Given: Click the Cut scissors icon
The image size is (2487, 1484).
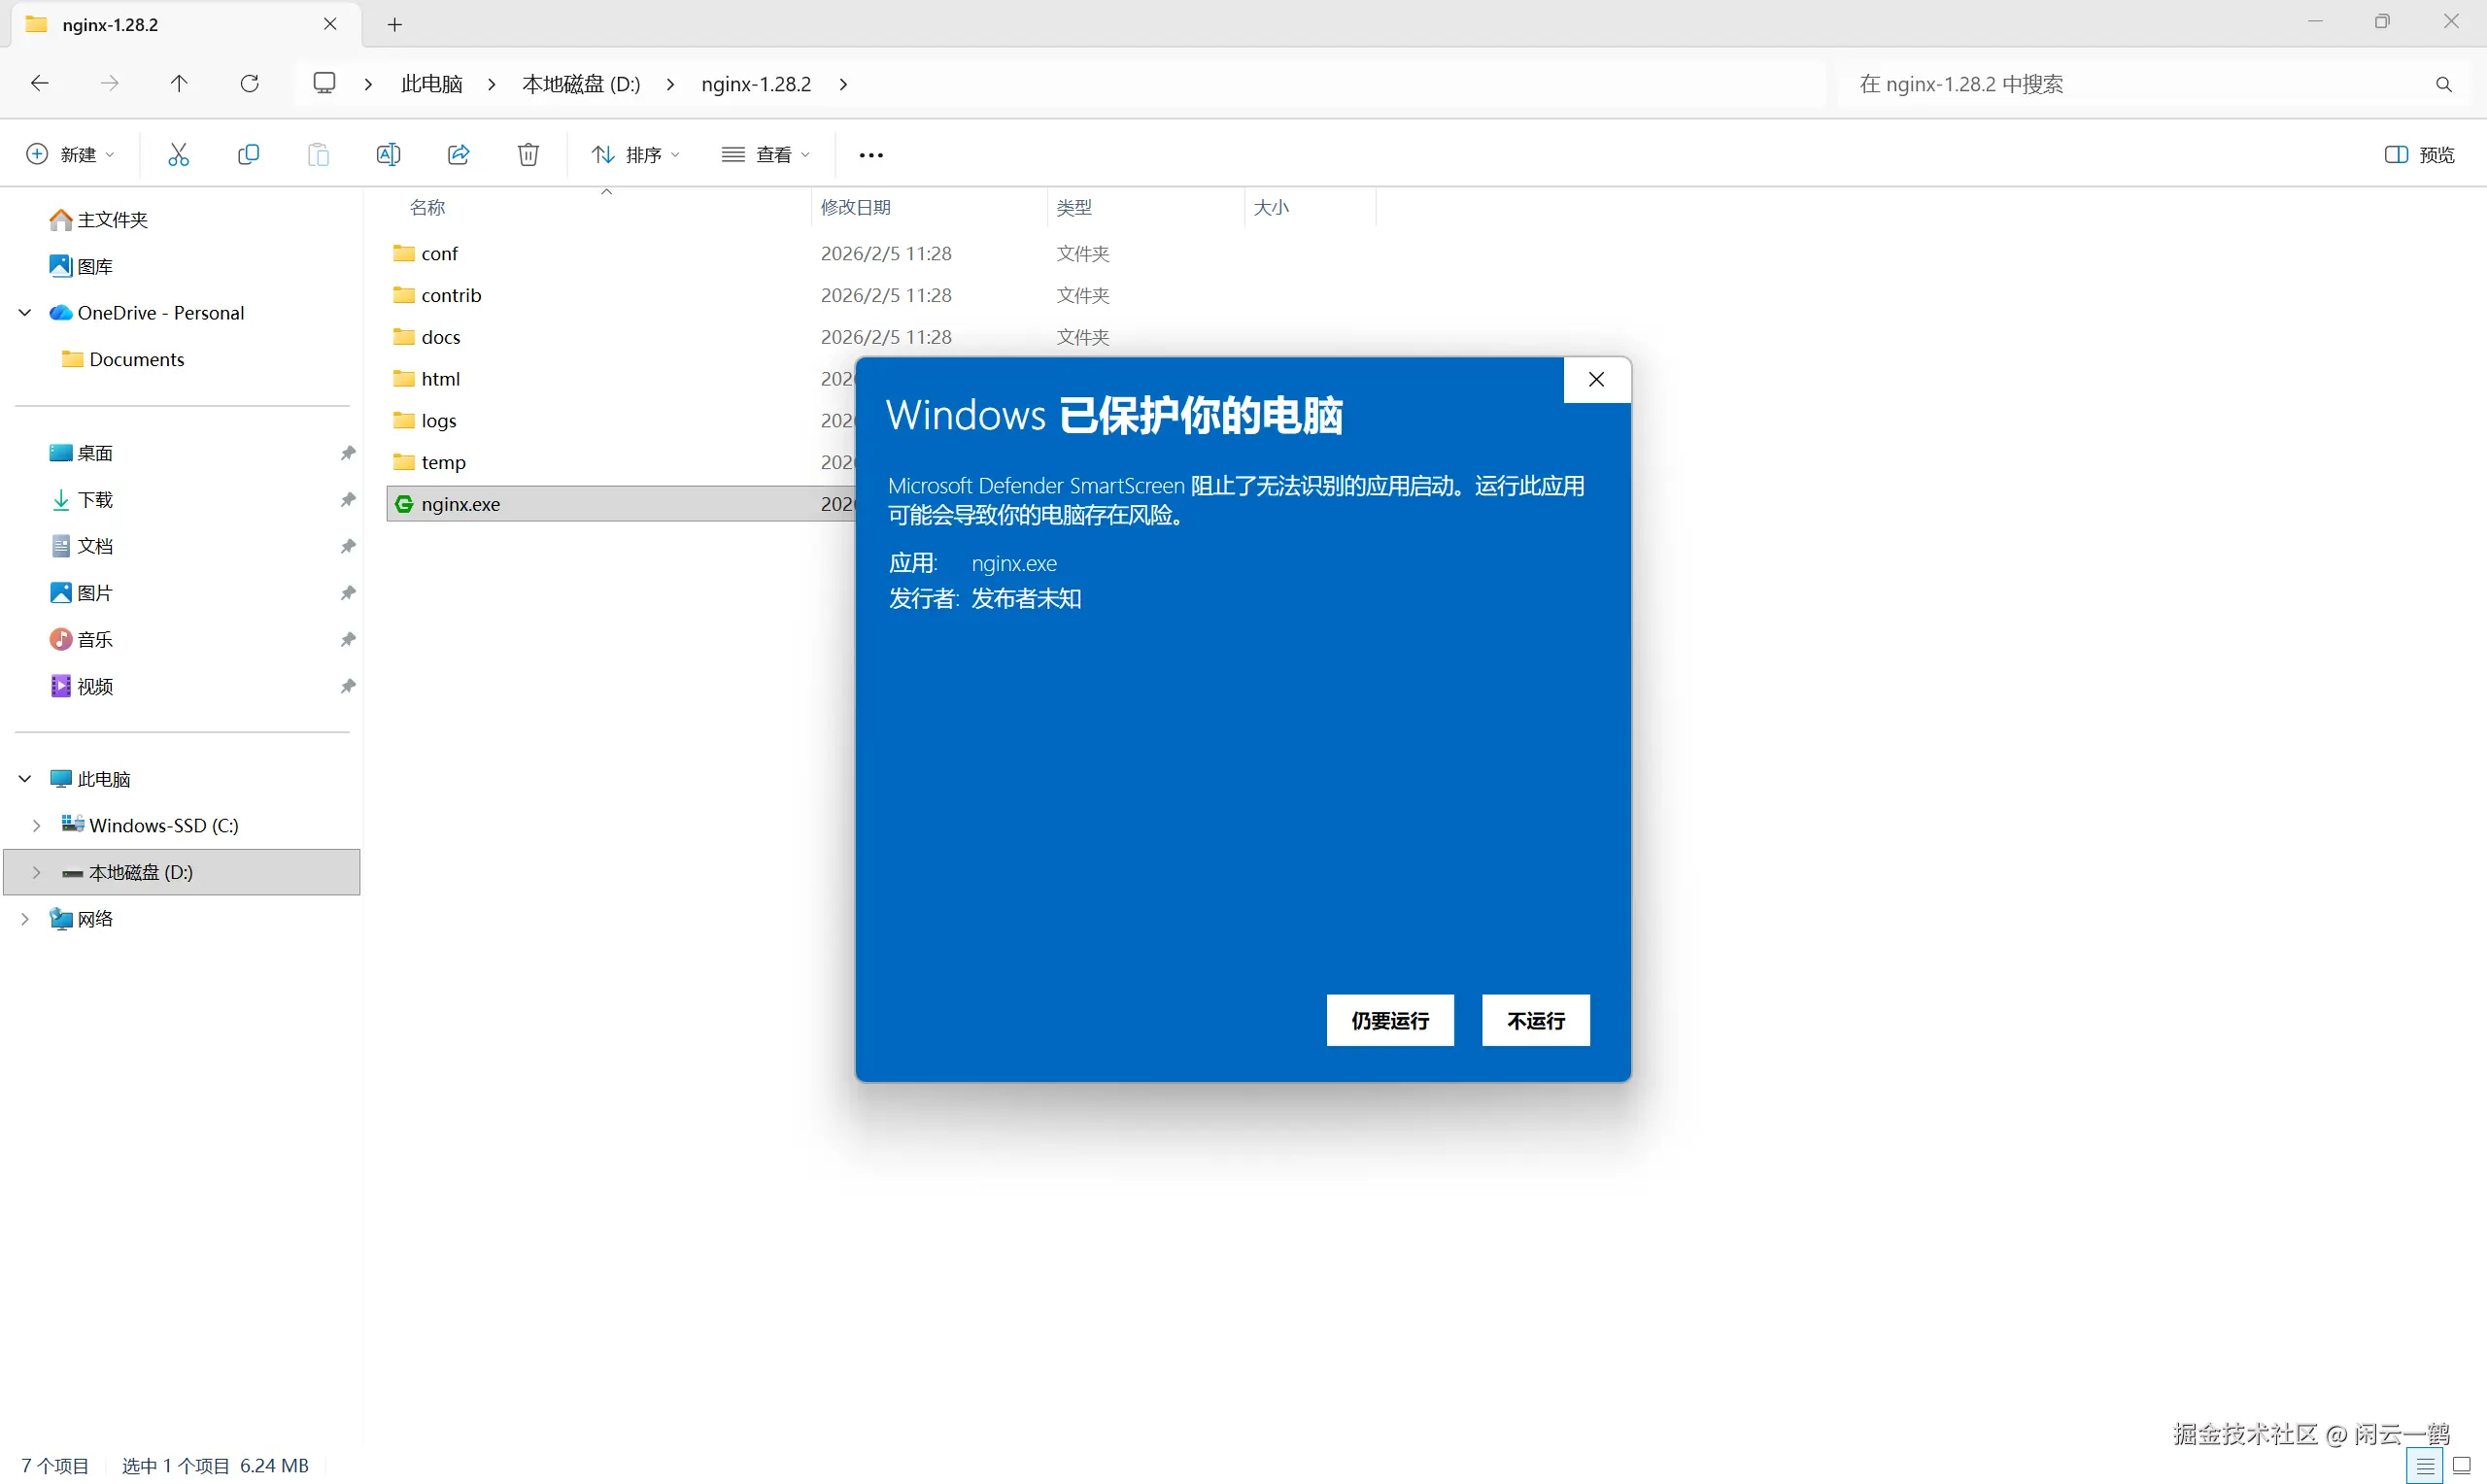Looking at the screenshot, I should (178, 154).
